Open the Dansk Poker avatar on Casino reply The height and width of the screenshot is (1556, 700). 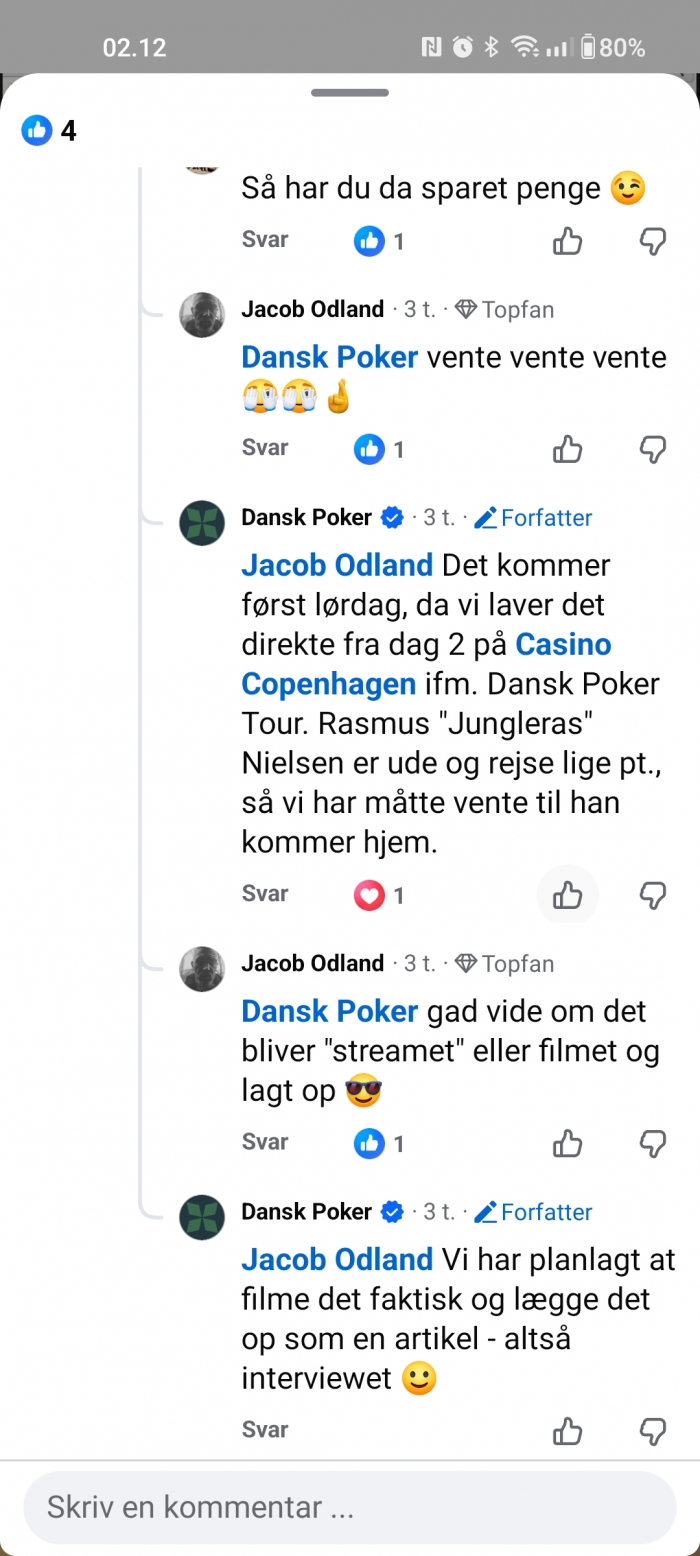click(201, 522)
